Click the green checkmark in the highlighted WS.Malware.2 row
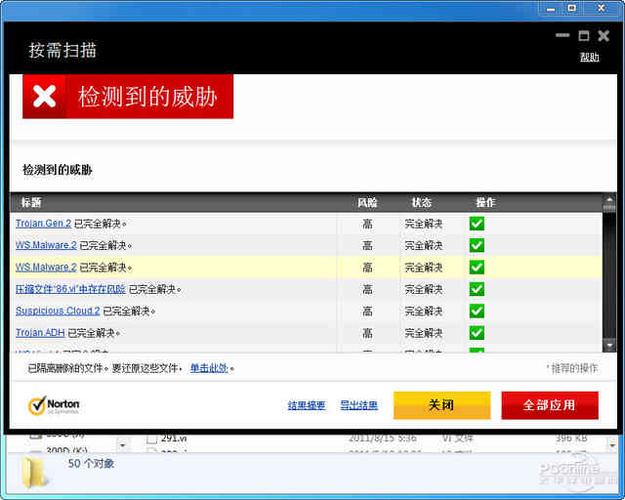Viewport: 625px width, 500px height. pos(477,267)
